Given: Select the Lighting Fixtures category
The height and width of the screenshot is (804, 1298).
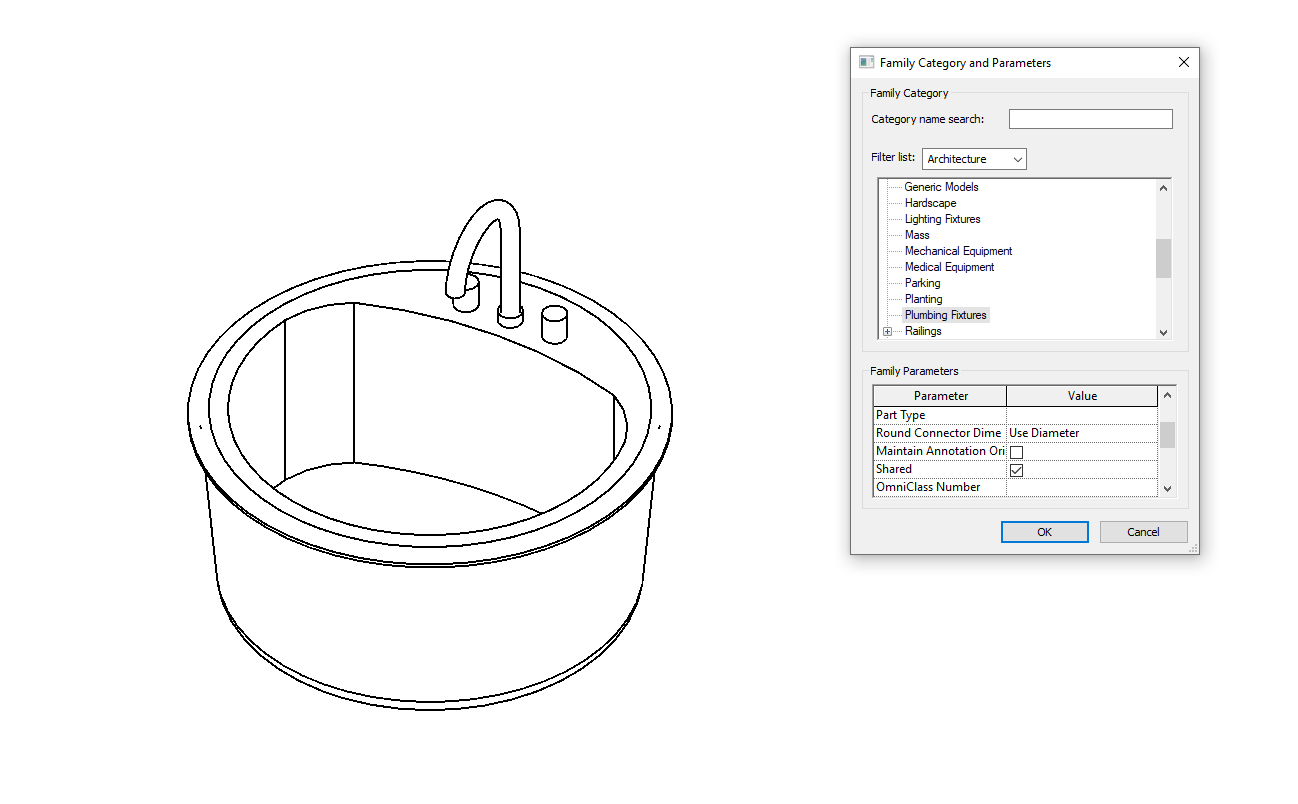Looking at the screenshot, I should click(942, 218).
